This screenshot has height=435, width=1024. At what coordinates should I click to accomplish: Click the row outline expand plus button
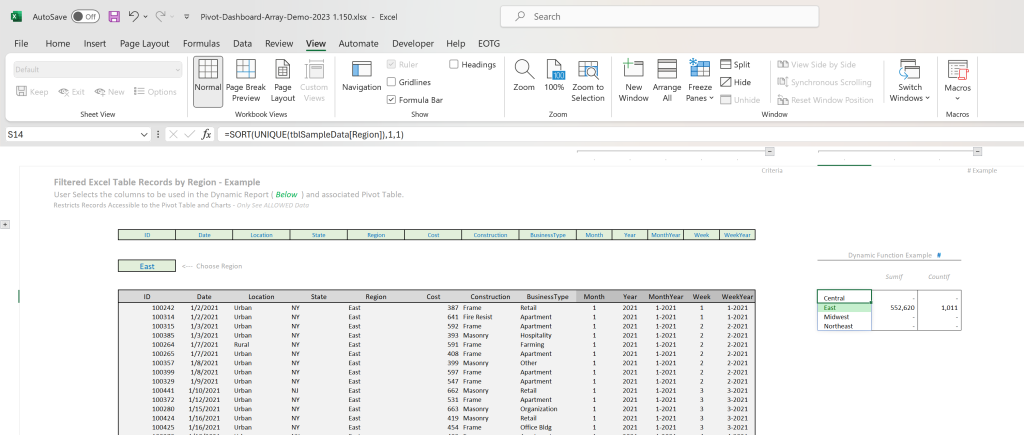coord(5,224)
